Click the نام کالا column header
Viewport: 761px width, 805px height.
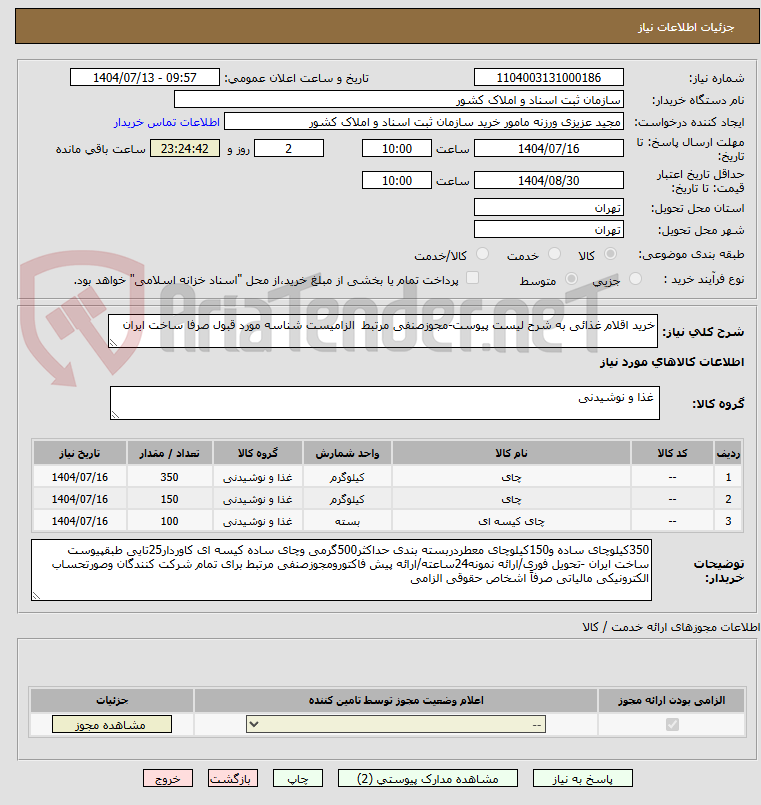pos(511,453)
